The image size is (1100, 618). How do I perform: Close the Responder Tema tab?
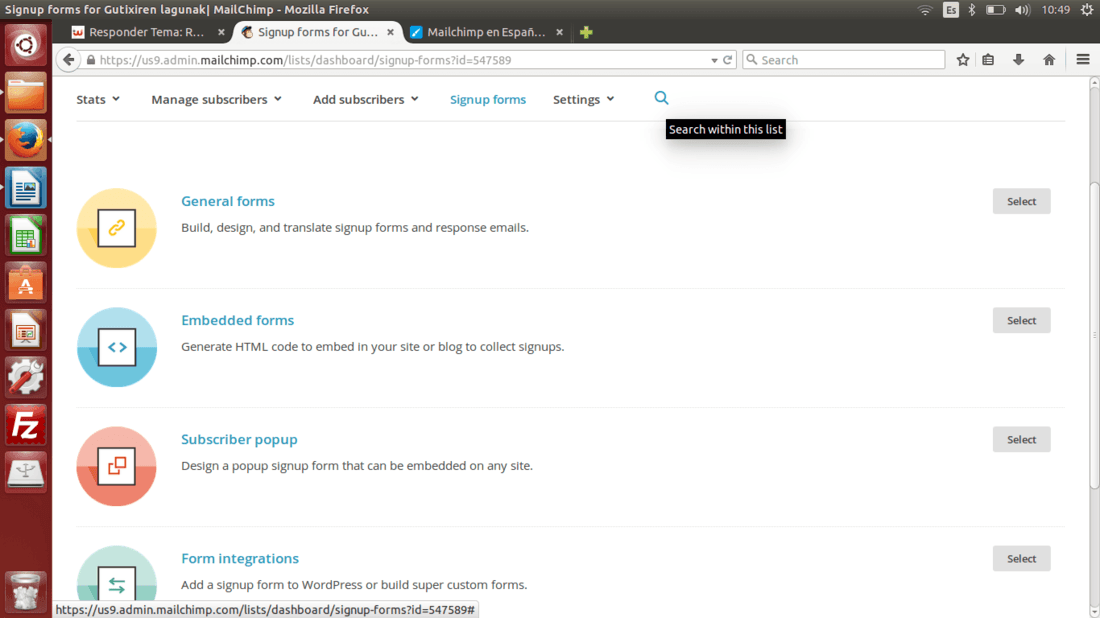click(221, 32)
